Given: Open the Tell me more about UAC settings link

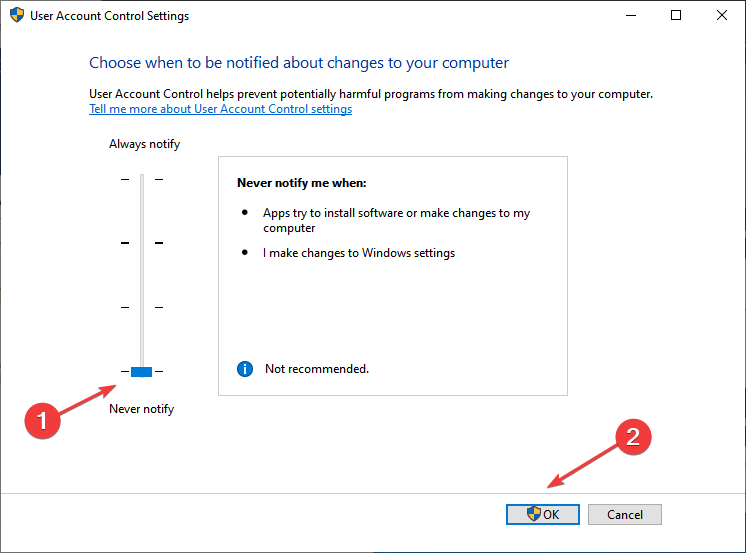Looking at the screenshot, I should tap(221, 109).
